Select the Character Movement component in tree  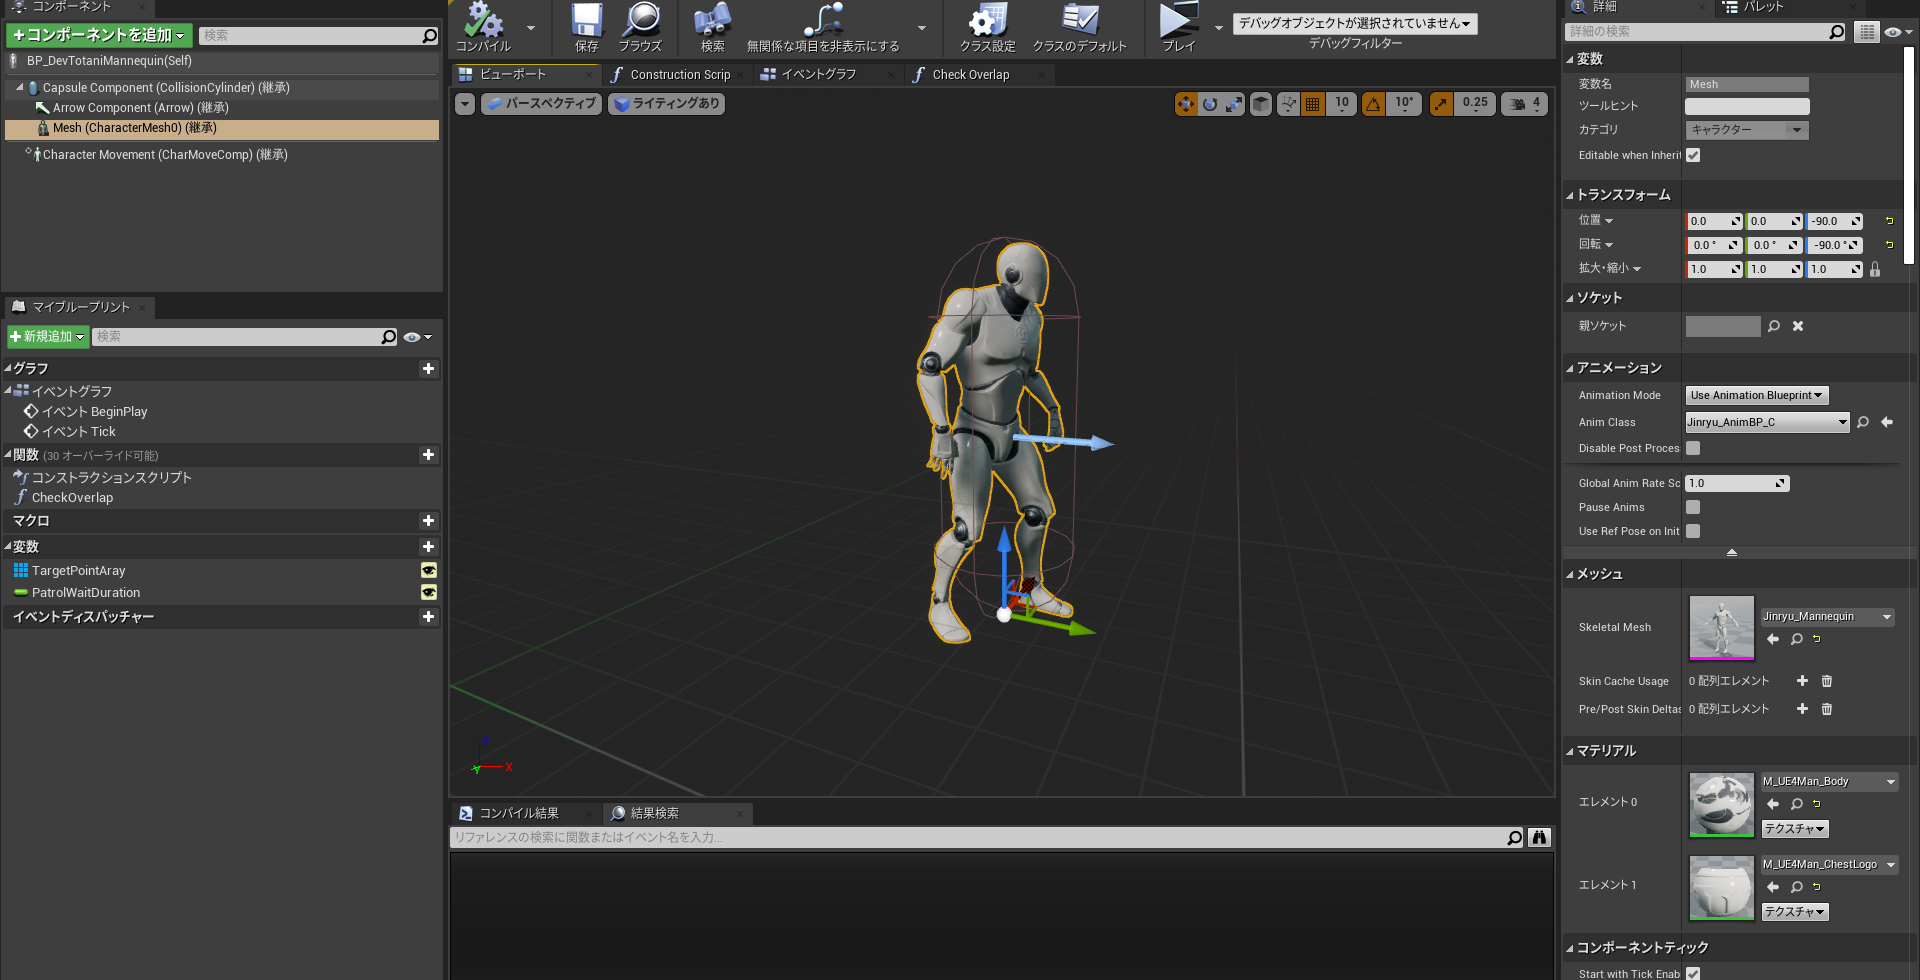coord(164,155)
